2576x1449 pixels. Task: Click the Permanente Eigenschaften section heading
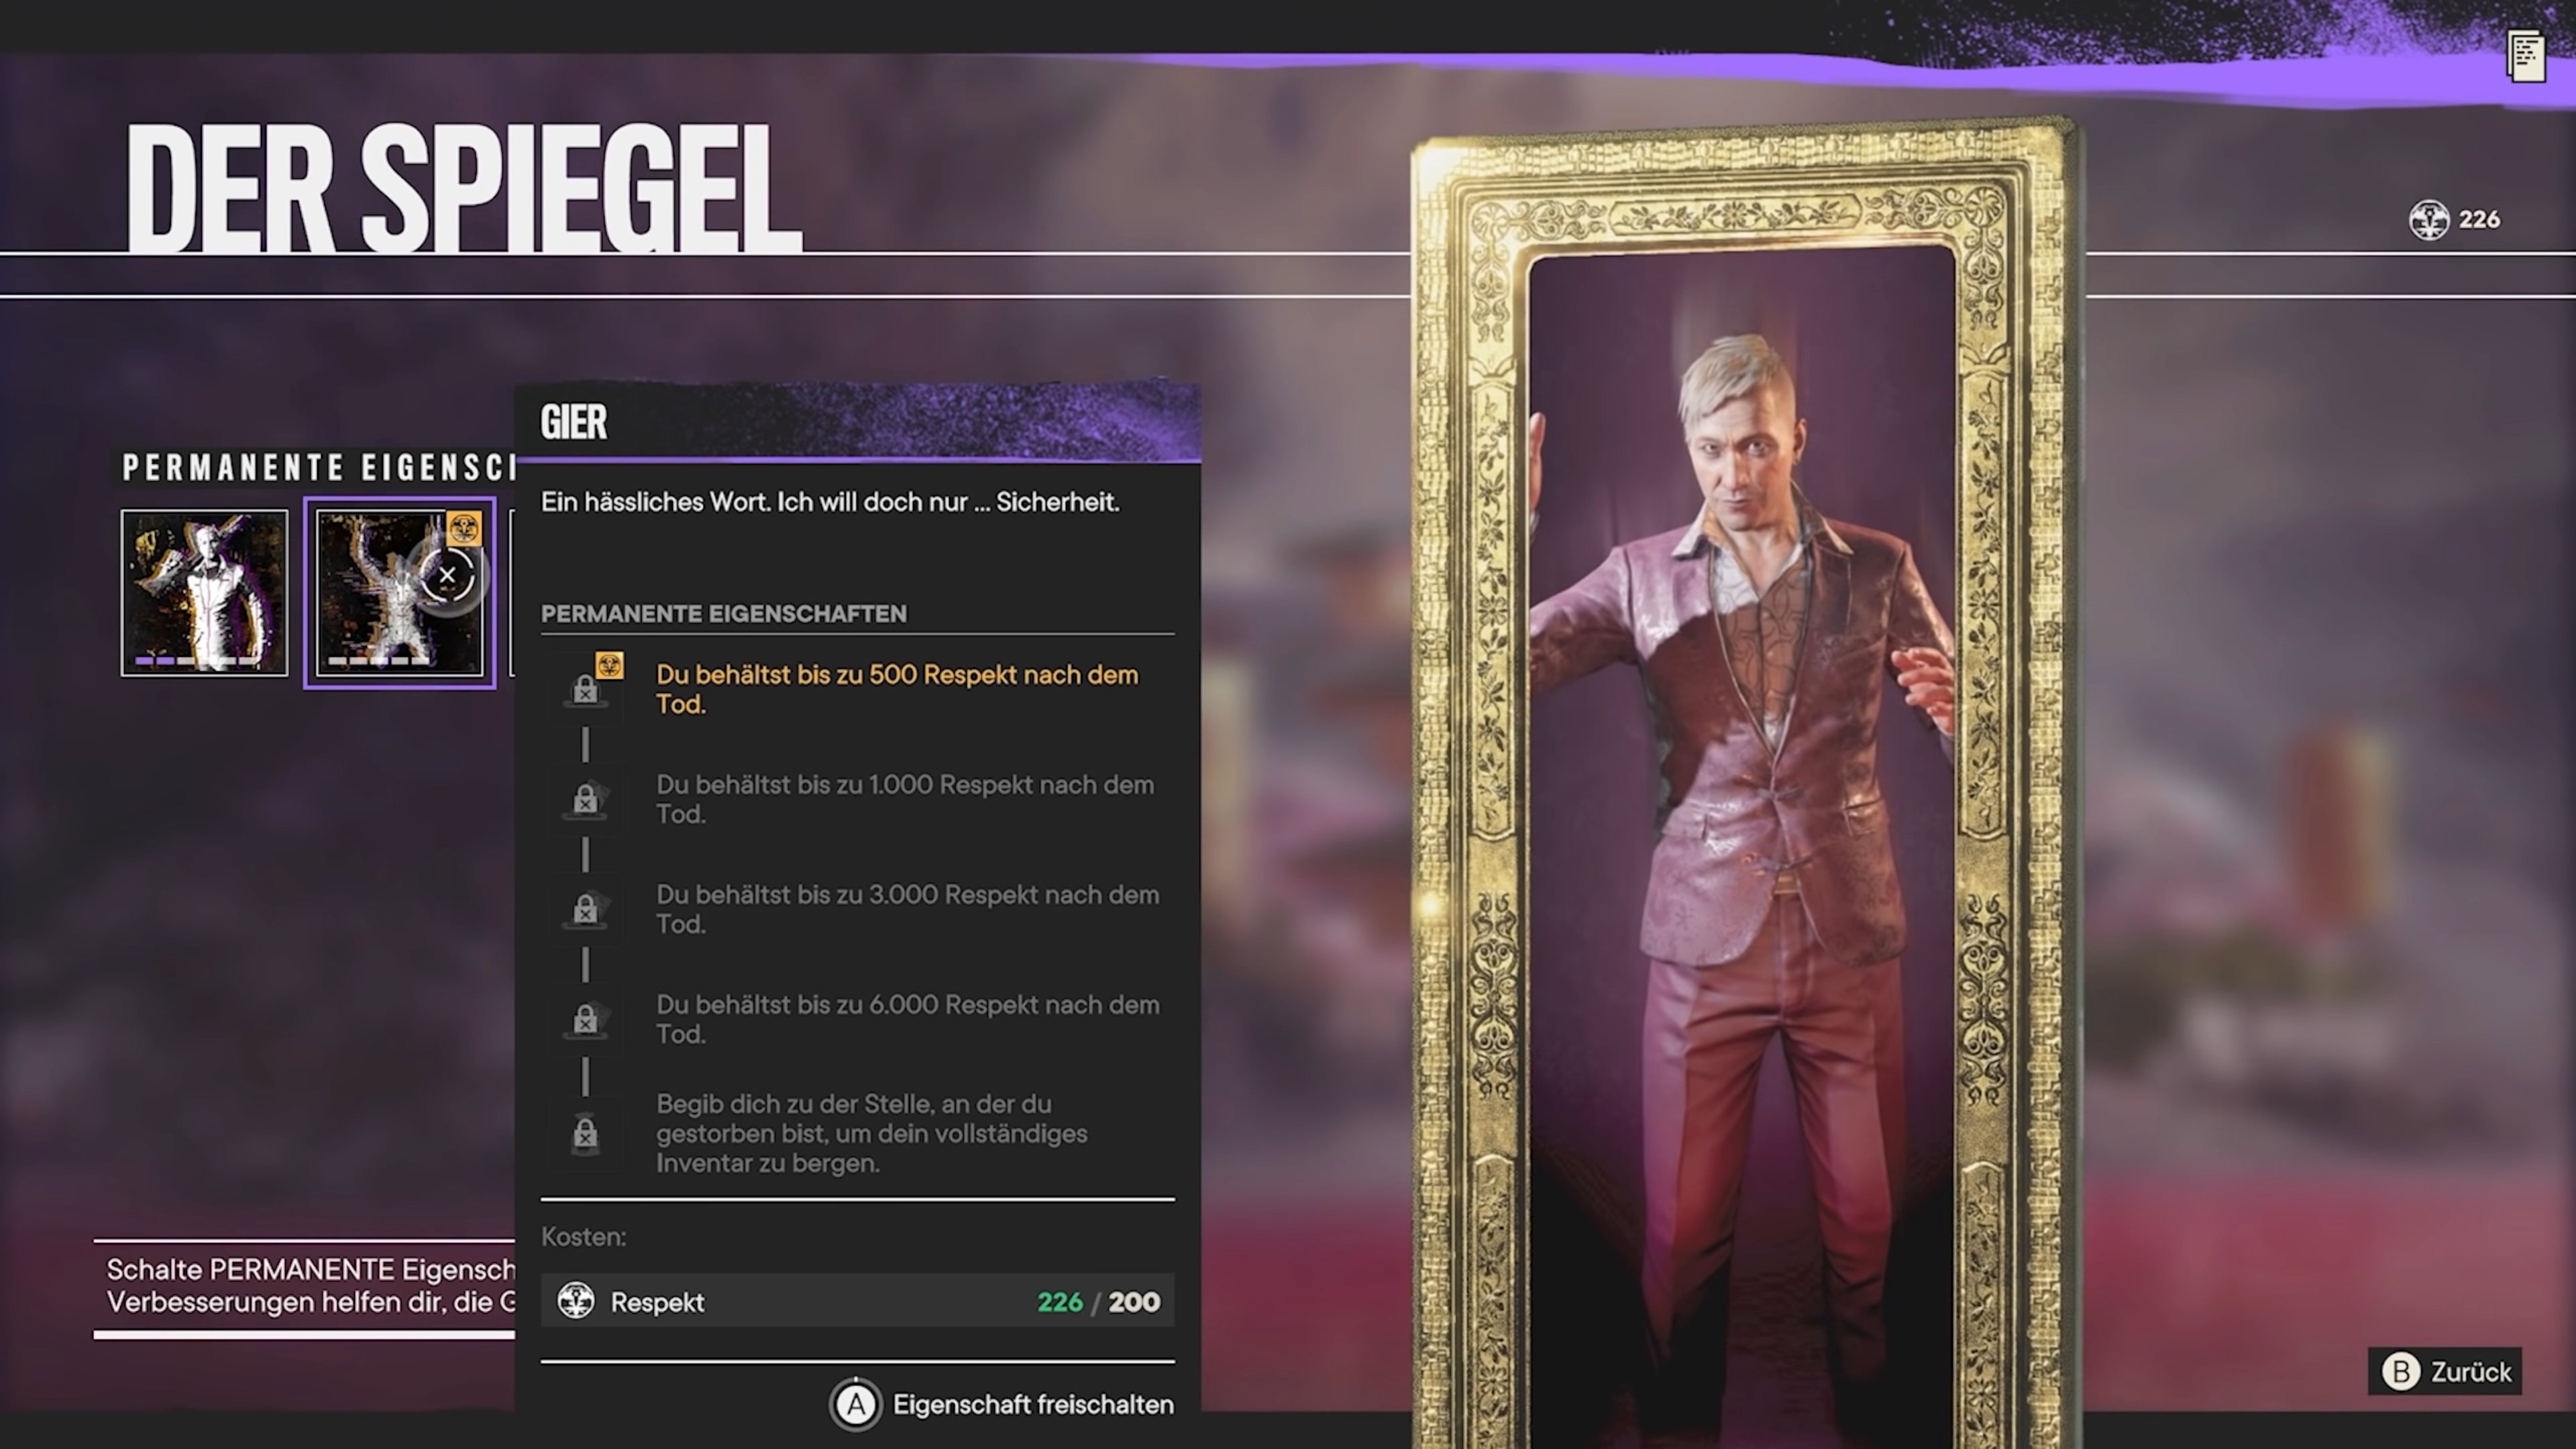pos(724,614)
